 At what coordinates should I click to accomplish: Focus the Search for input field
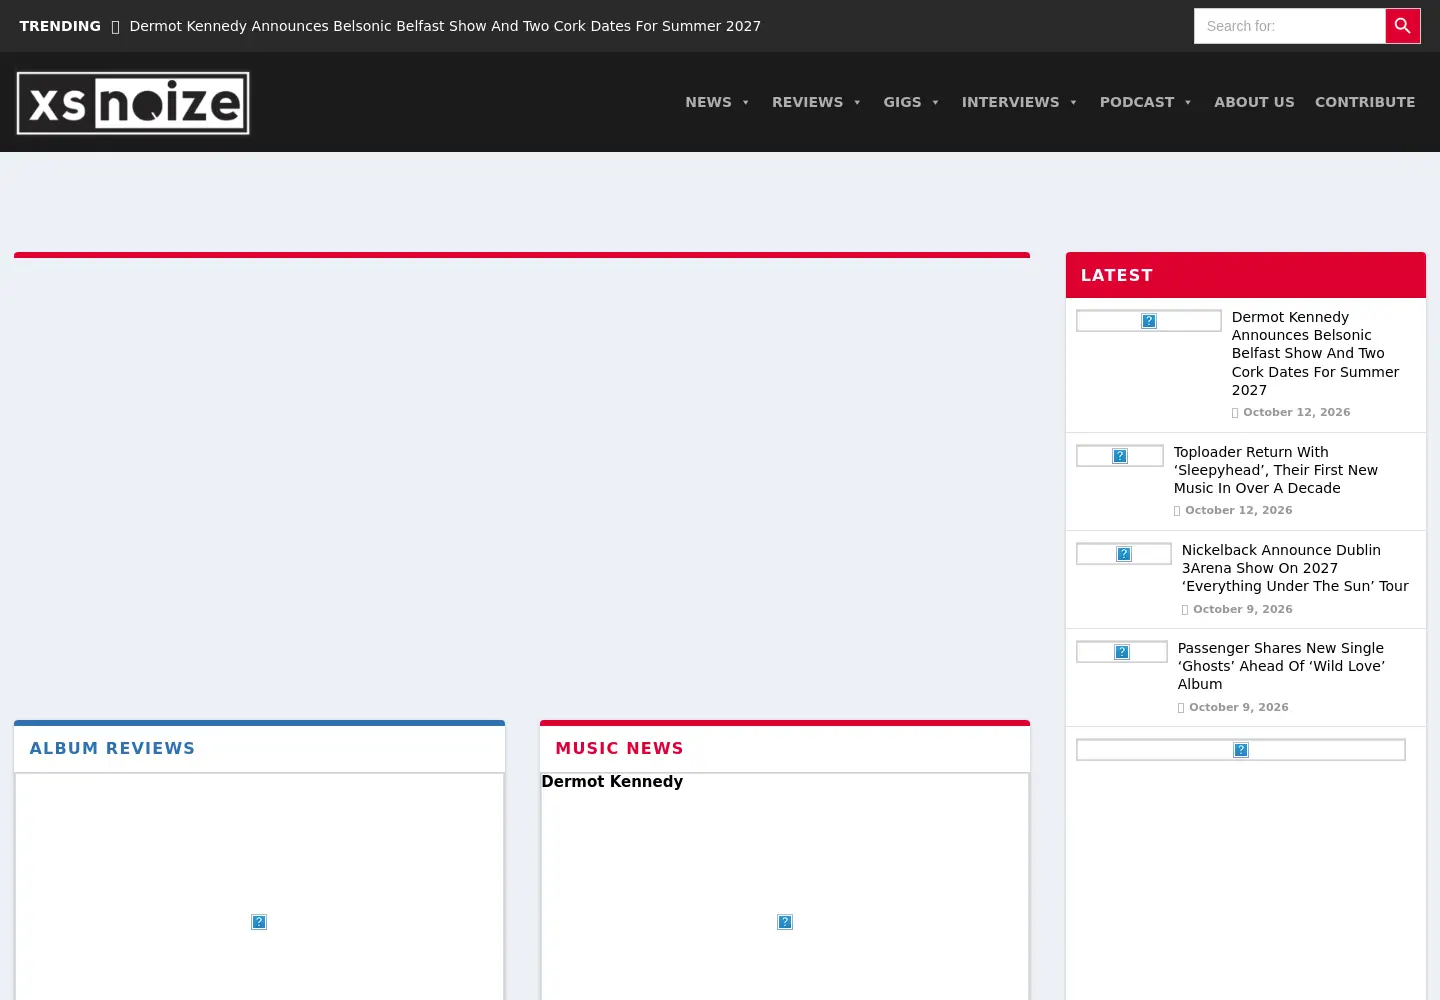pos(1290,26)
